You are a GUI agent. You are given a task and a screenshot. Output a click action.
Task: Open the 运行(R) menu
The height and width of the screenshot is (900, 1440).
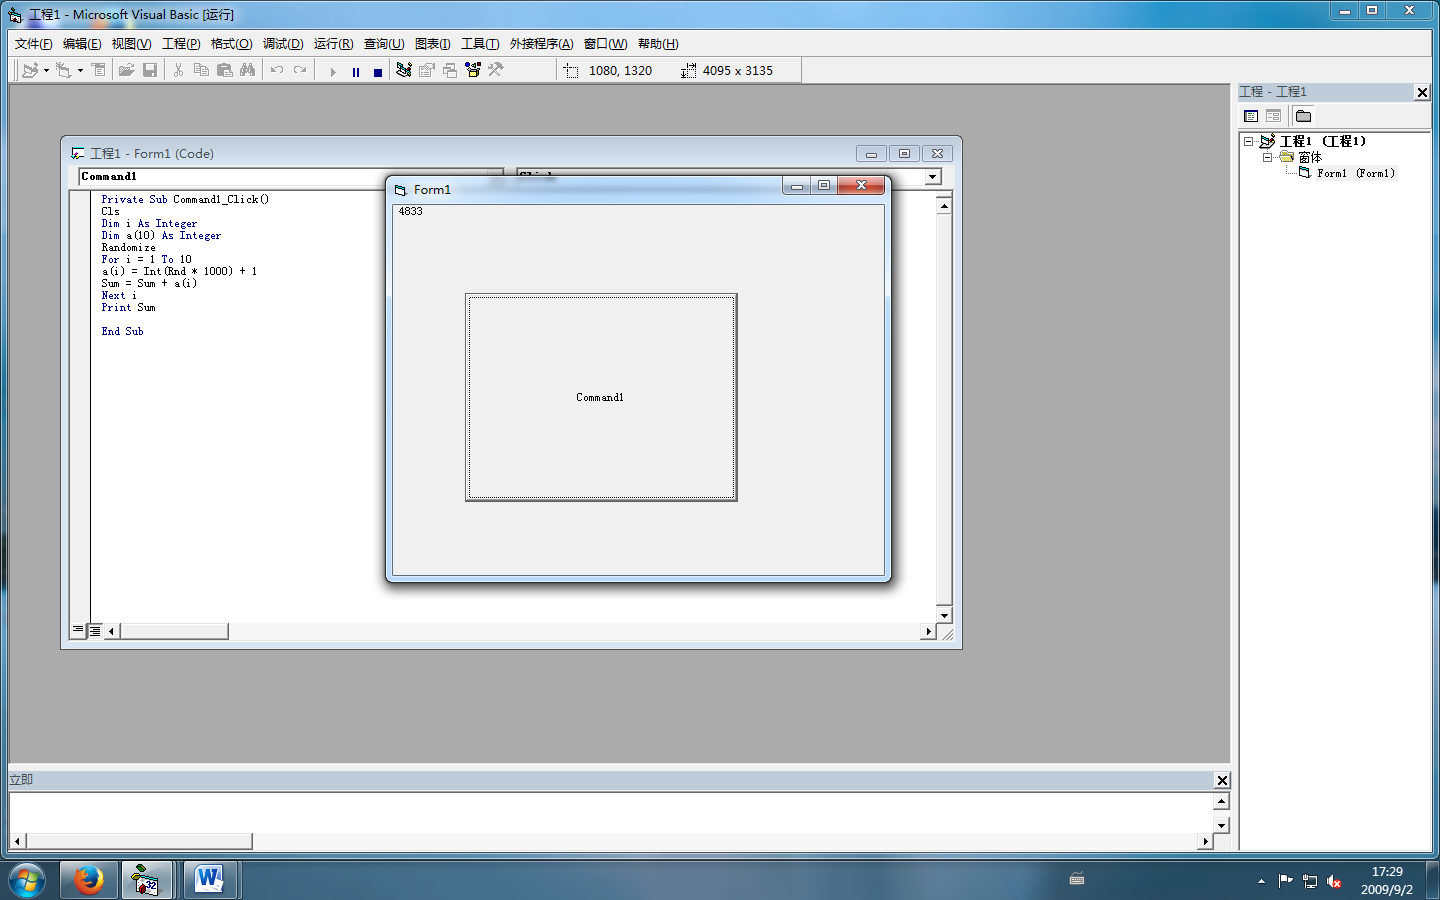tap(333, 44)
